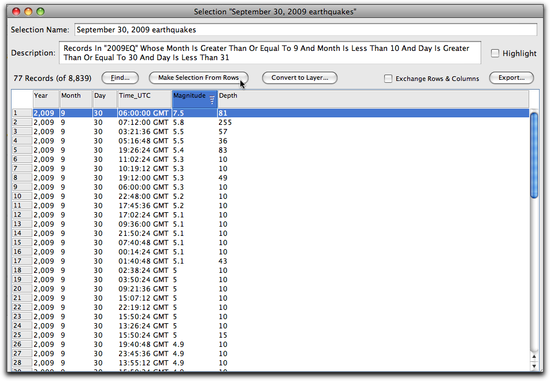Click time 10:19:12 GMT cell
Screen dimensions: 550x381
tap(144, 168)
